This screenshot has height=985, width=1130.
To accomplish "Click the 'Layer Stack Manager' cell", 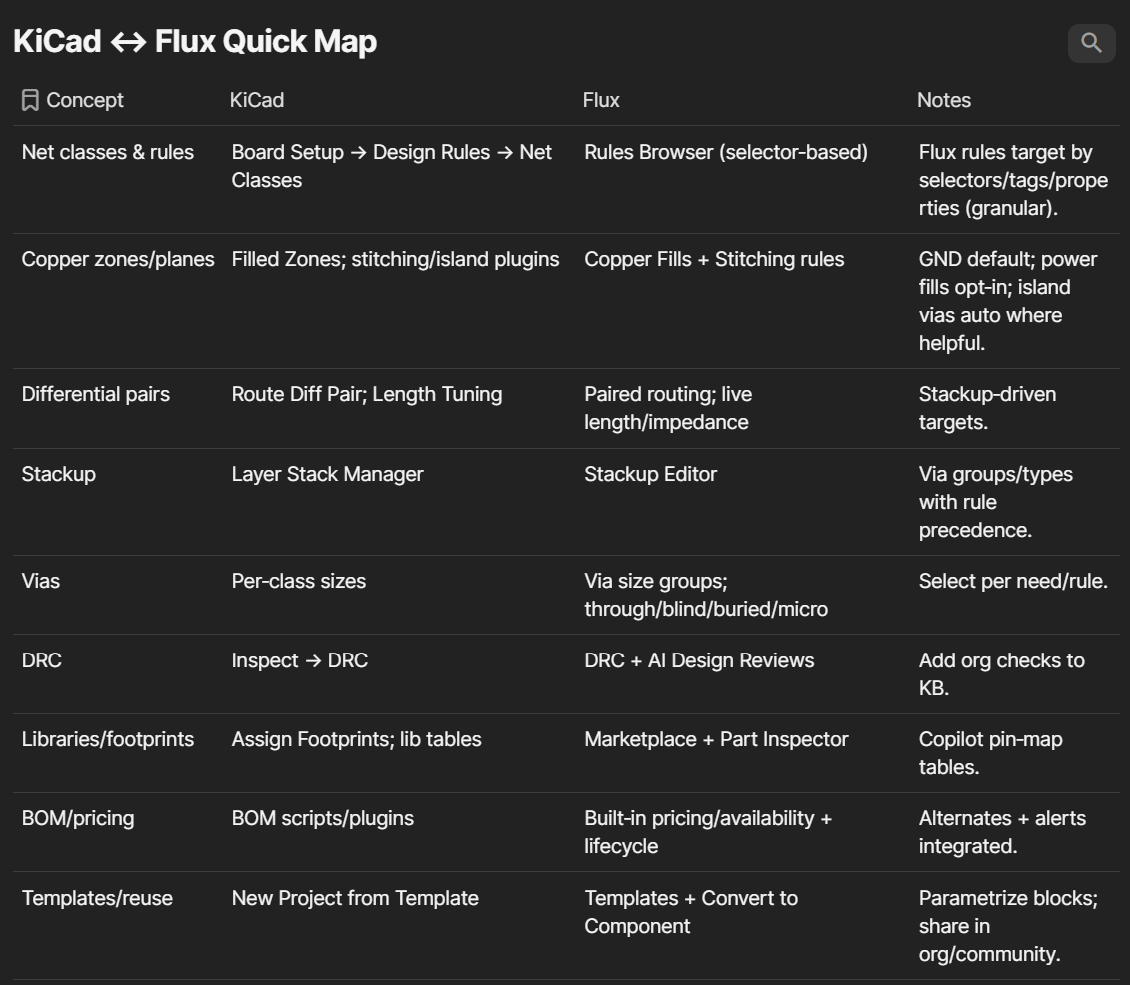I will coord(327,474).
